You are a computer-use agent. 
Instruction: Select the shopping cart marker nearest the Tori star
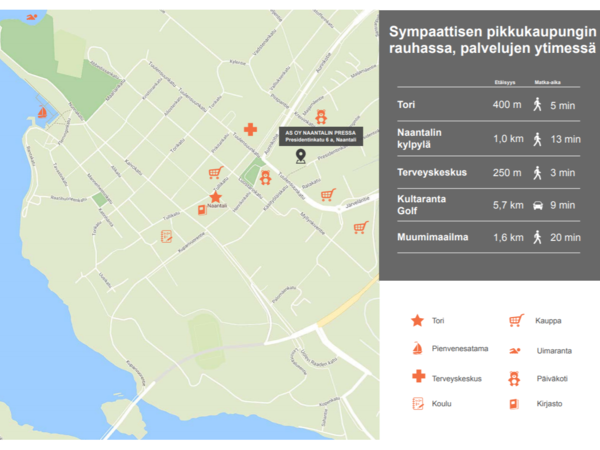point(214,172)
